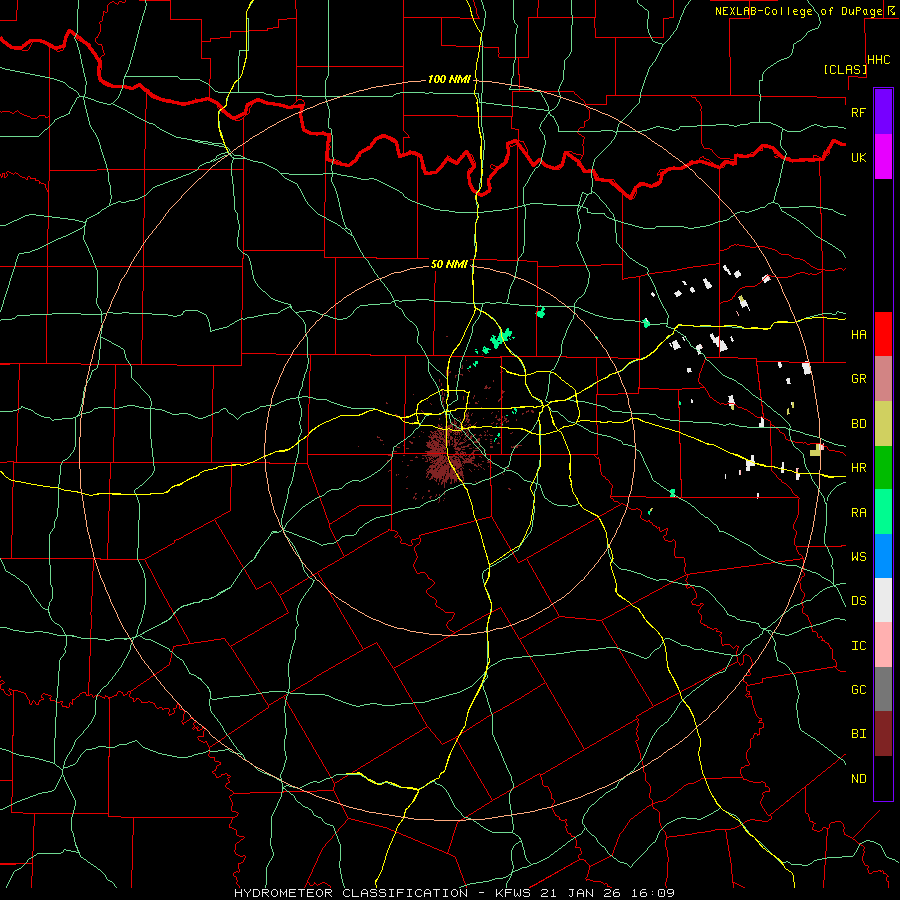Click the DS white legend swatch
900x900 pixels.
coord(883,600)
